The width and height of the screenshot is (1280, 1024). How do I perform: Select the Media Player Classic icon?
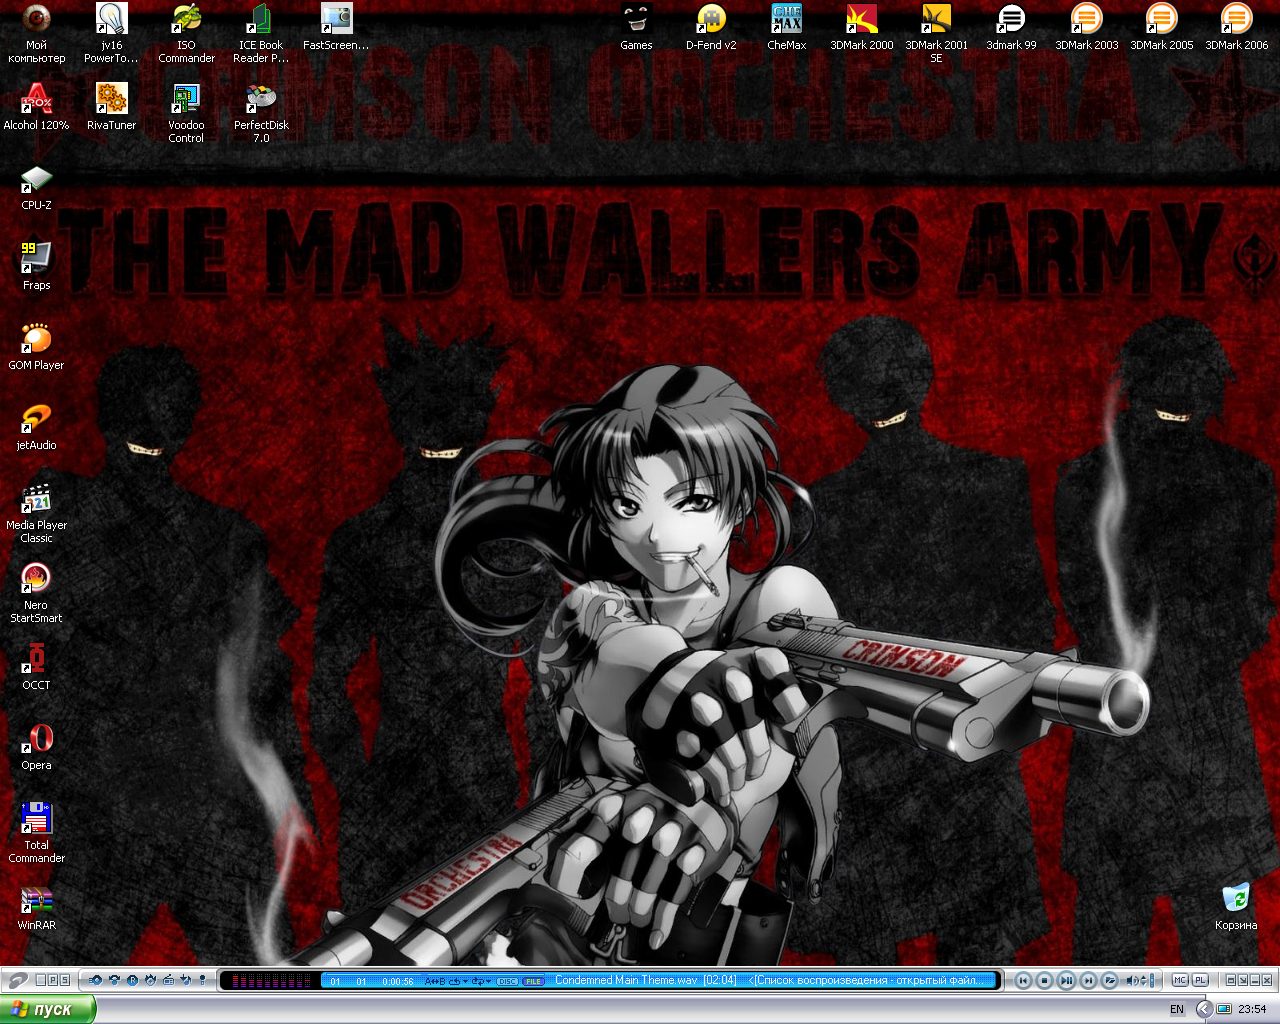point(36,513)
